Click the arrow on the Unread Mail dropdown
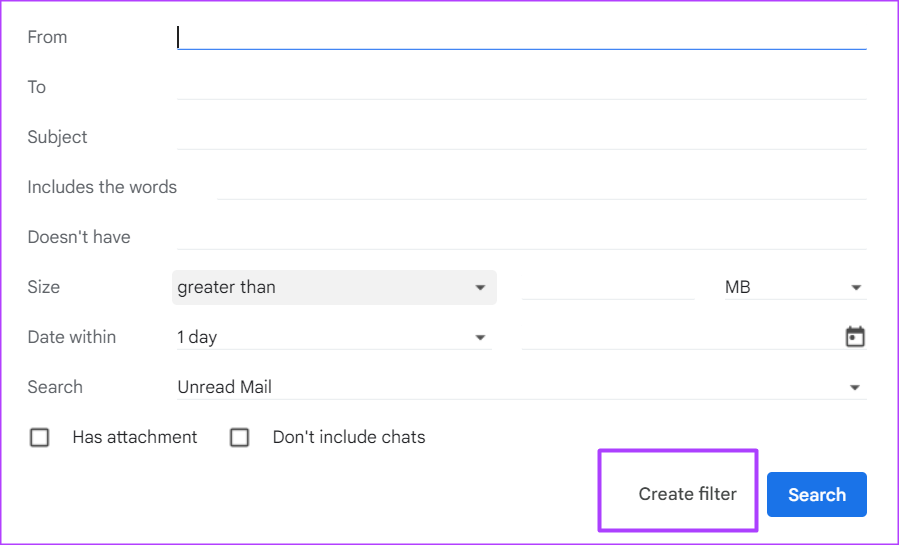Image resolution: width=899 pixels, height=545 pixels. (x=855, y=388)
